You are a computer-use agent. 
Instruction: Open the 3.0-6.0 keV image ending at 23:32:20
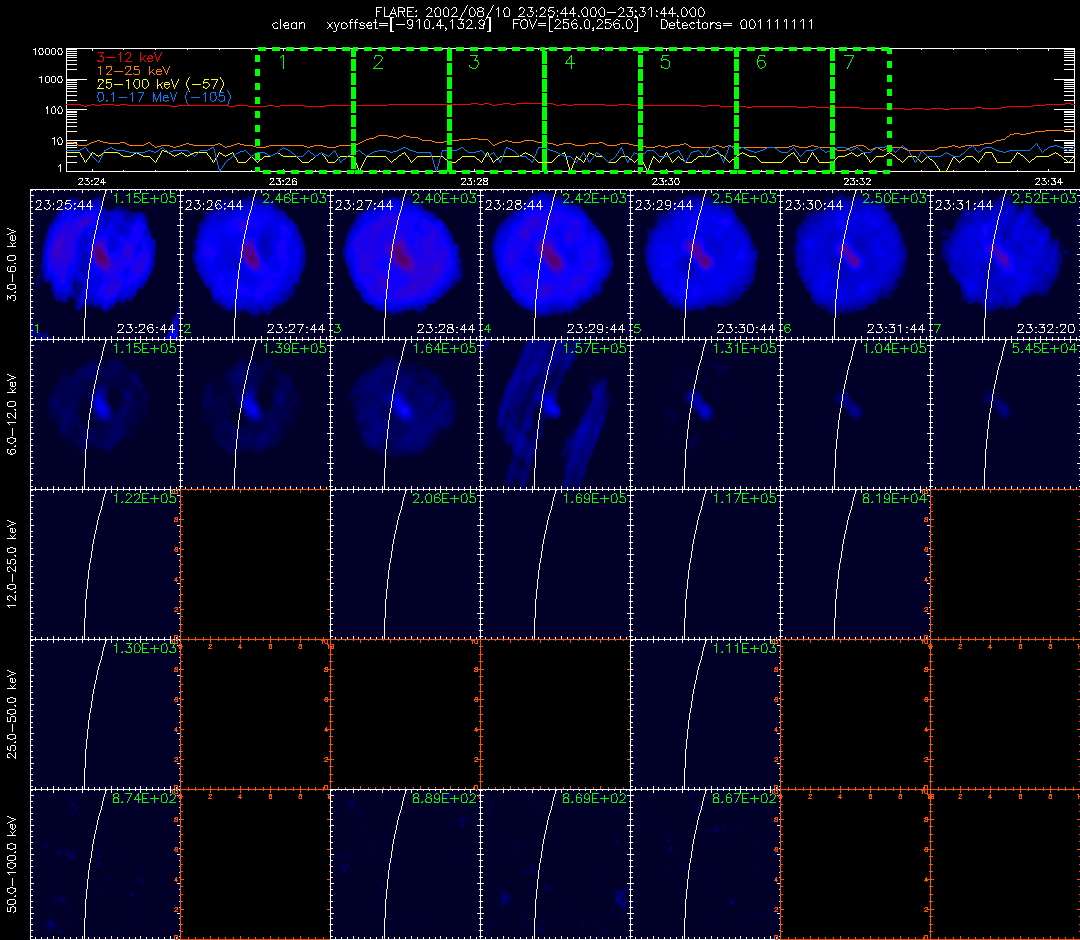(1006, 264)
